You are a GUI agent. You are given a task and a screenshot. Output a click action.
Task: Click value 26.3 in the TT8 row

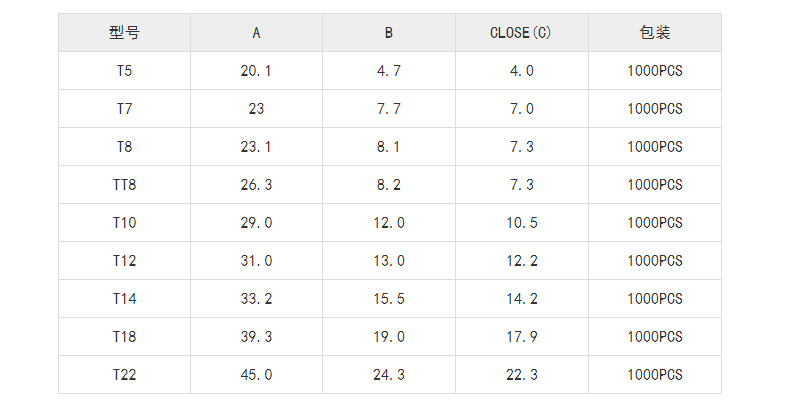256,185
